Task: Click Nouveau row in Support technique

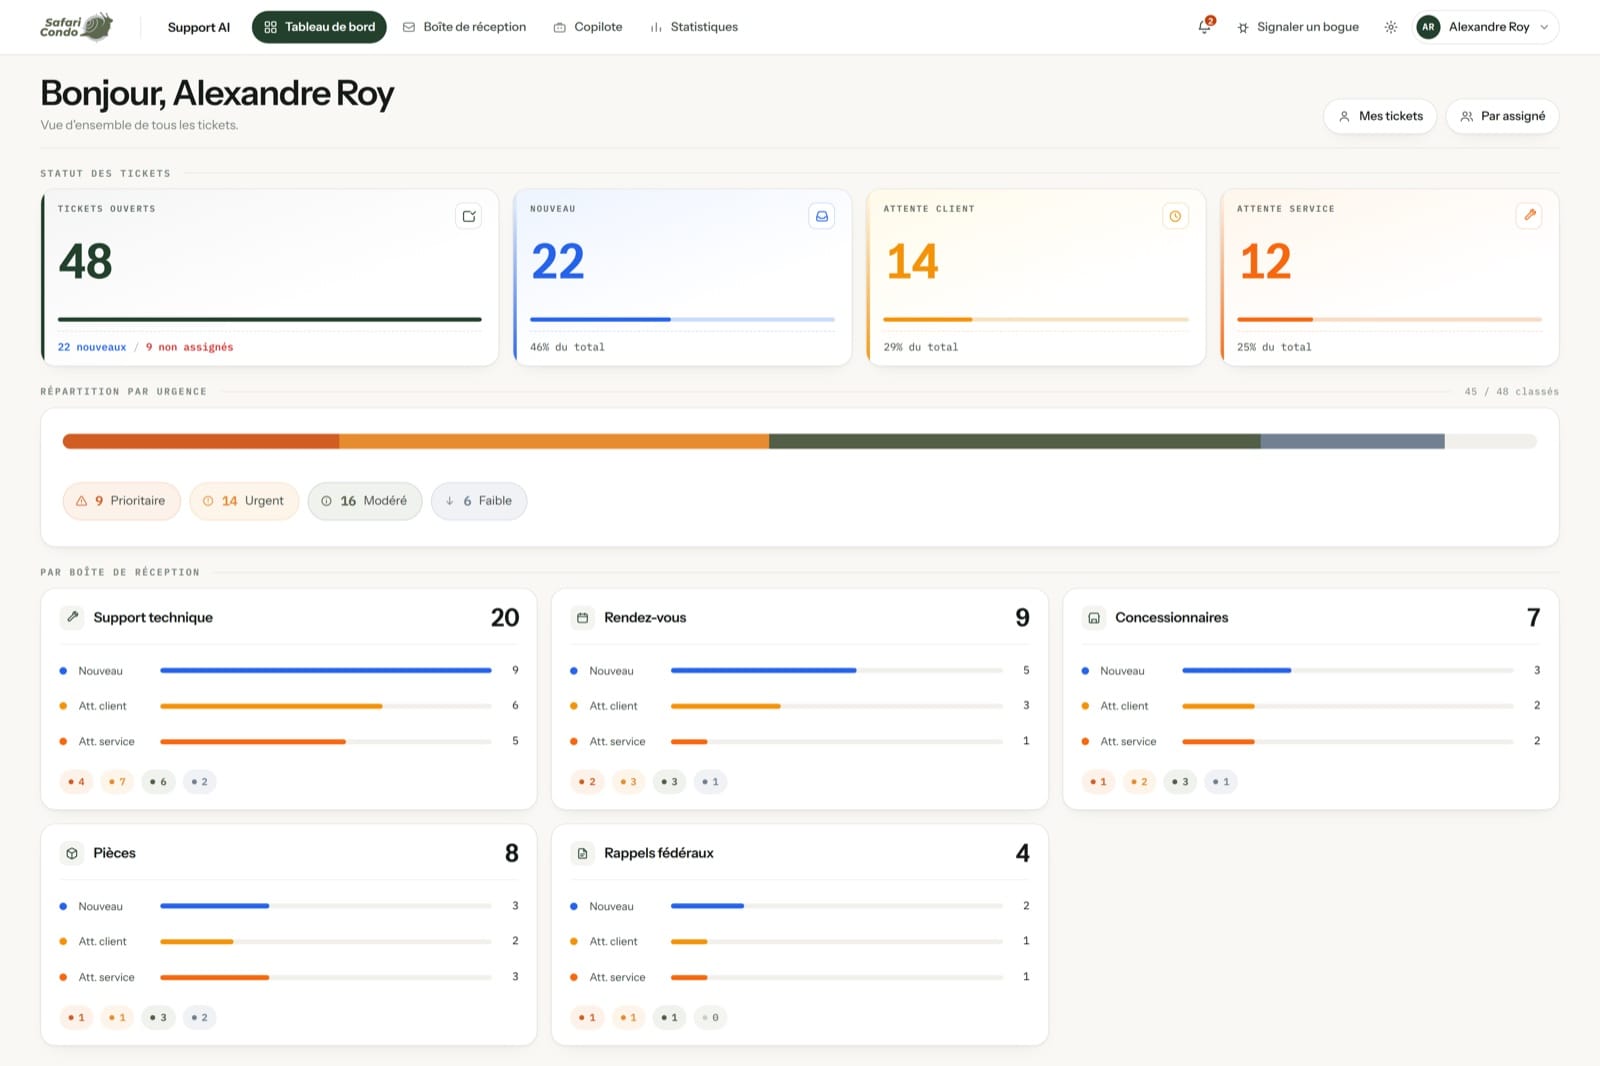Action: pos(289,671)
